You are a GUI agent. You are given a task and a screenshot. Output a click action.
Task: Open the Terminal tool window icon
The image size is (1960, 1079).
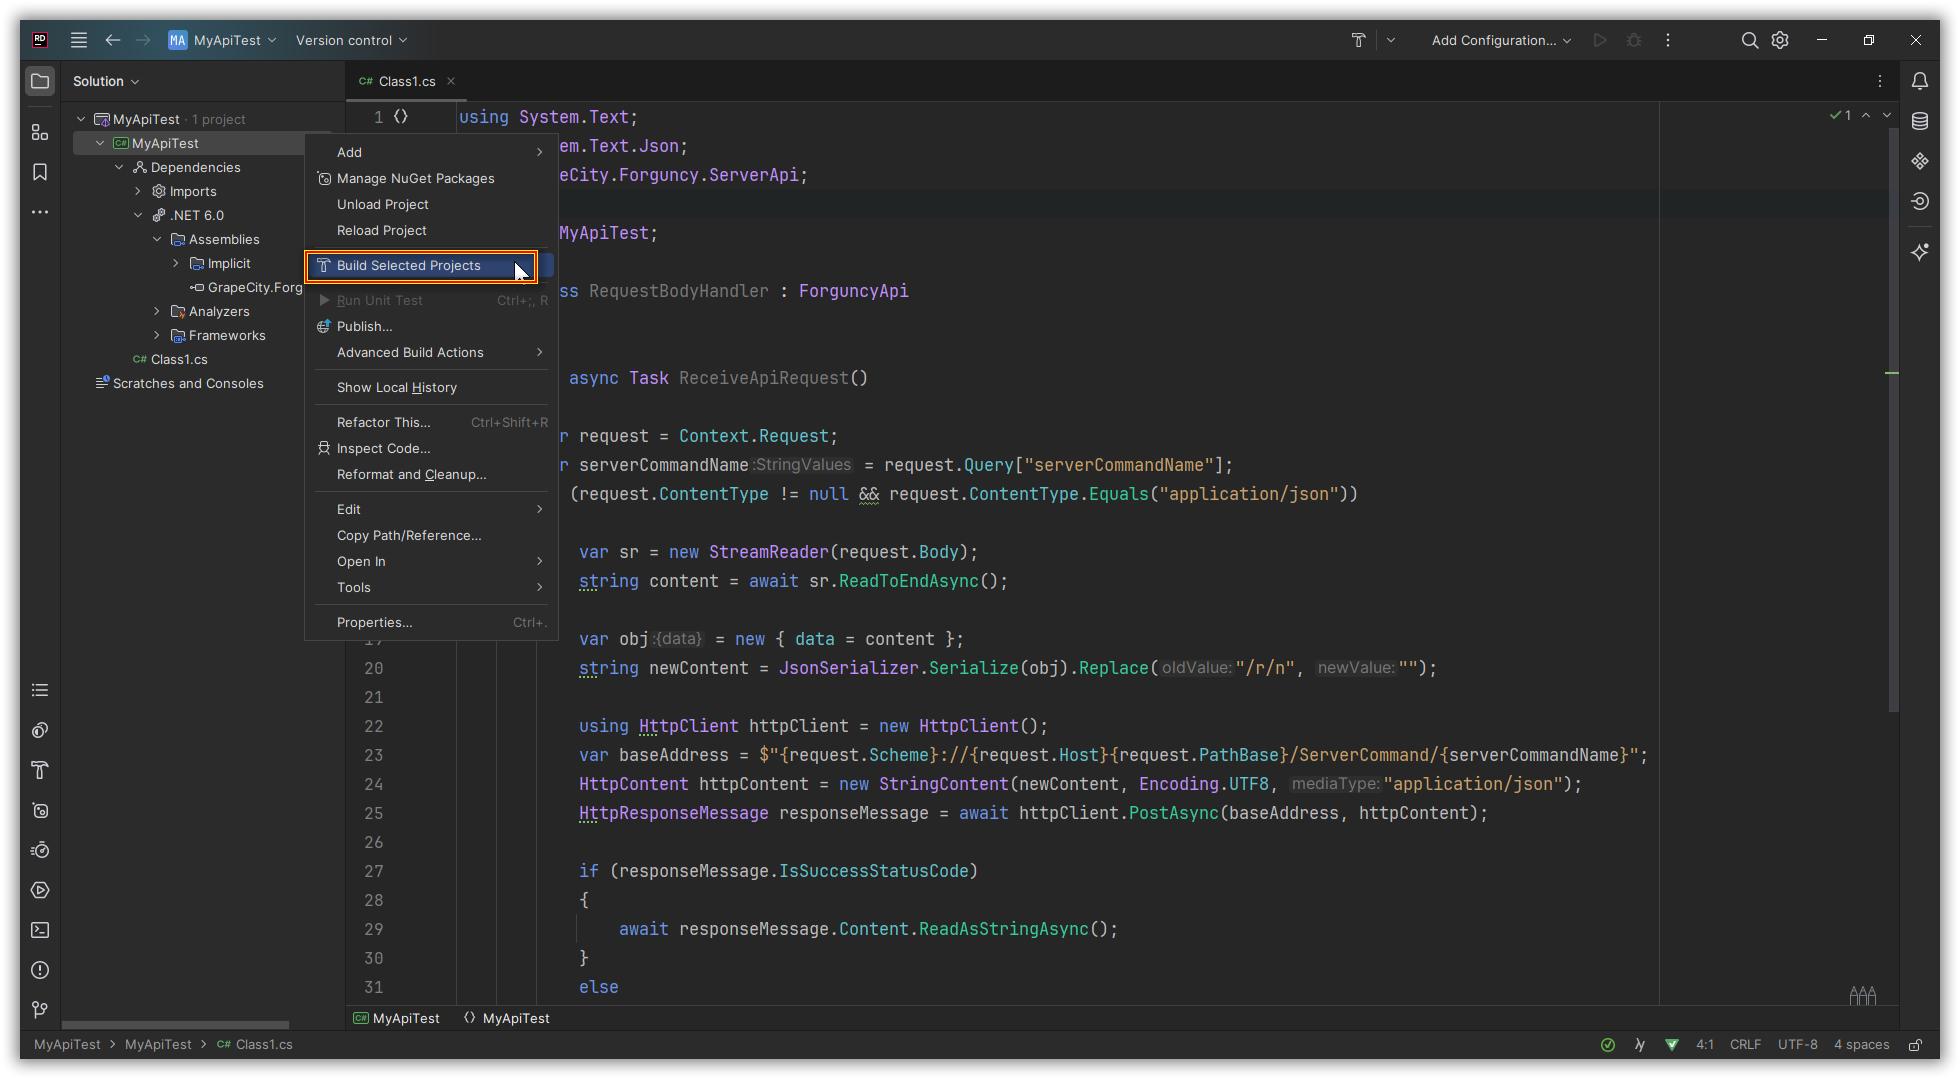click(x=40, y=930)
